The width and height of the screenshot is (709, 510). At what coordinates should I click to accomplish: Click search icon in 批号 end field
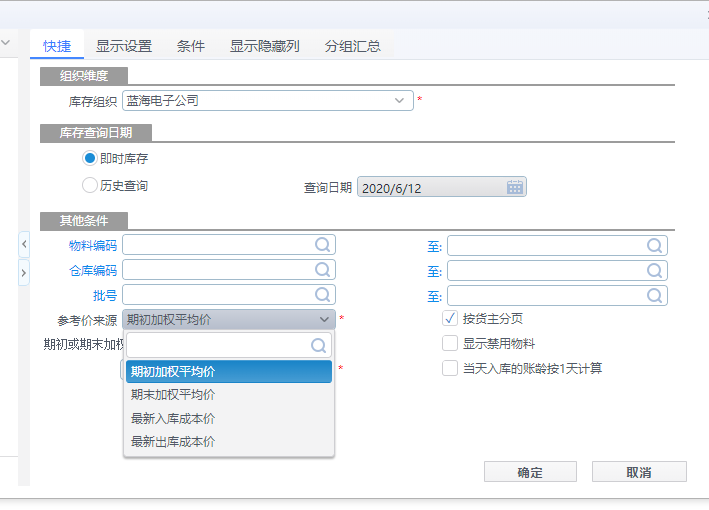pyautogui.click(x=654, y=295)
